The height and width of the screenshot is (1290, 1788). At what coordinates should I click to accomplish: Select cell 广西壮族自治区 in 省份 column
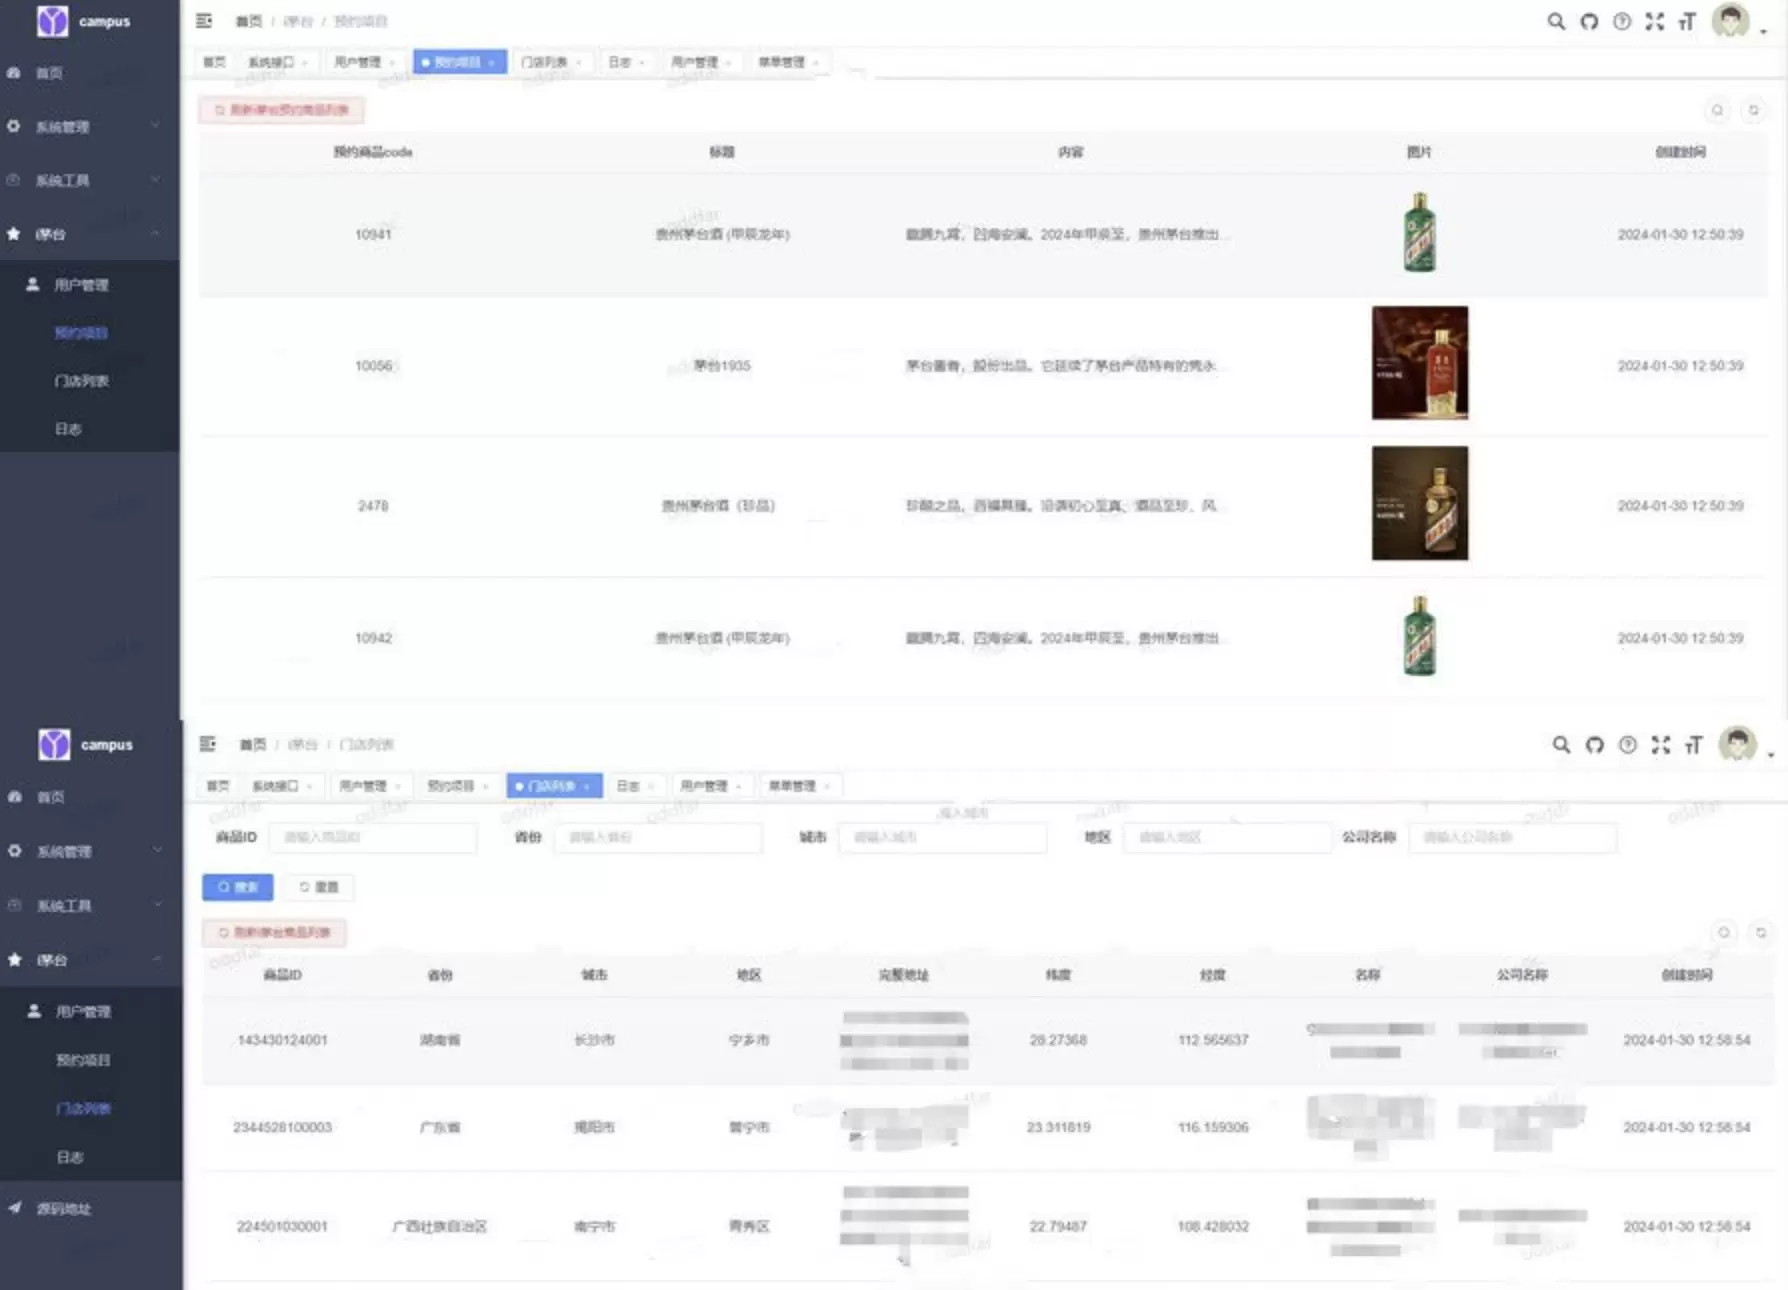click(x=439, y=1227)
